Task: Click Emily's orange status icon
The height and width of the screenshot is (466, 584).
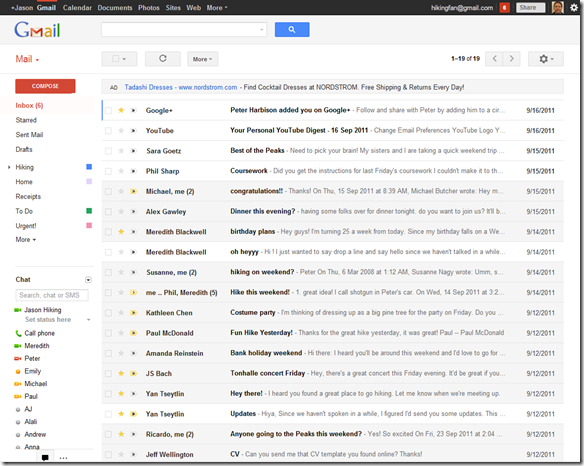Action: (18, 371)
